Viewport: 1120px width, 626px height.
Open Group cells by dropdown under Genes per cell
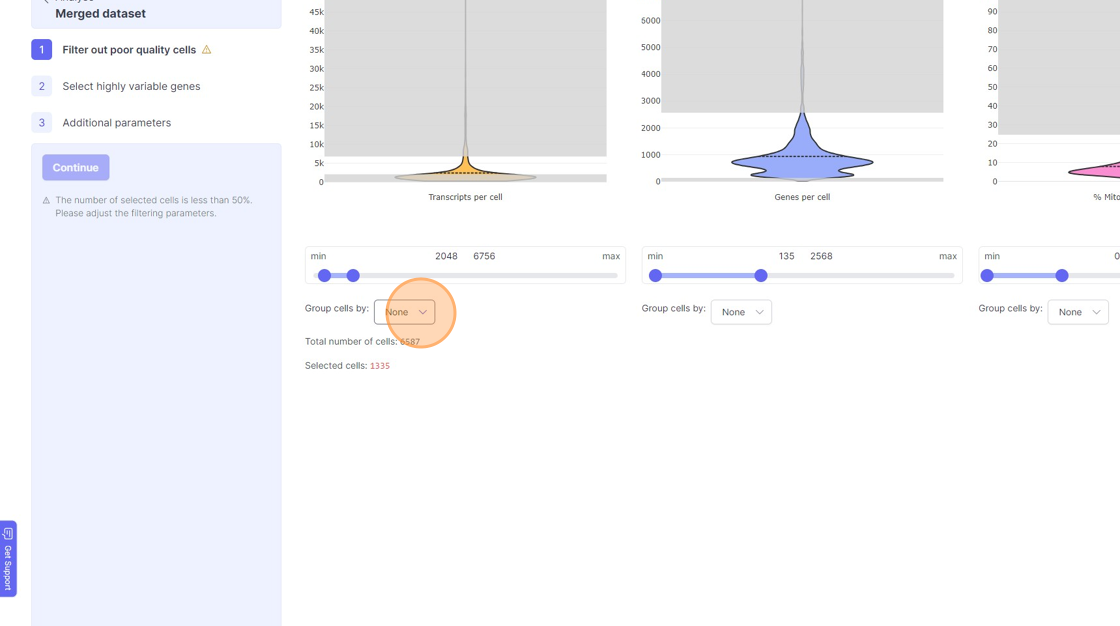[741, 312]
